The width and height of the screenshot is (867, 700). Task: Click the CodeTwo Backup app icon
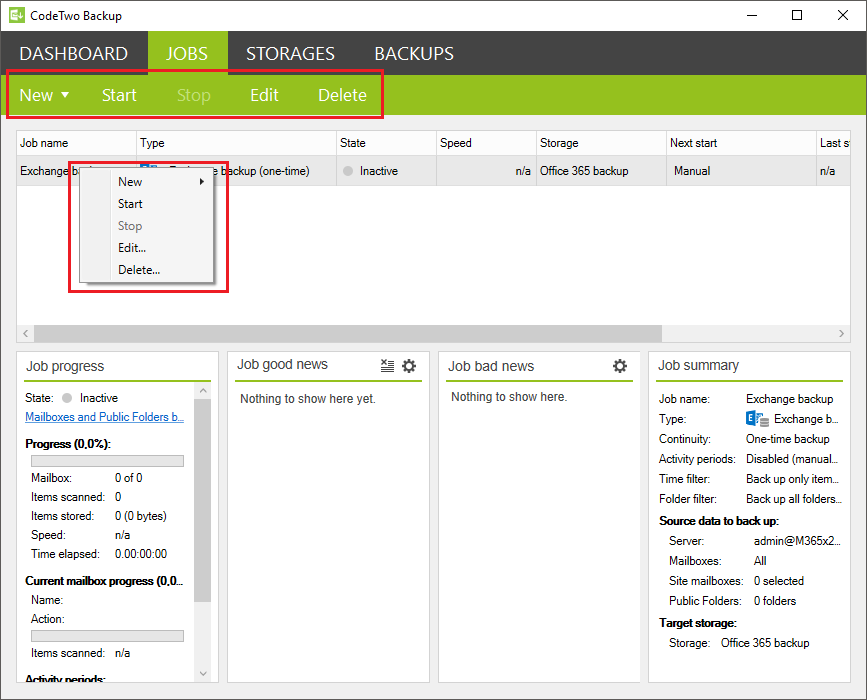pos(17,15)
